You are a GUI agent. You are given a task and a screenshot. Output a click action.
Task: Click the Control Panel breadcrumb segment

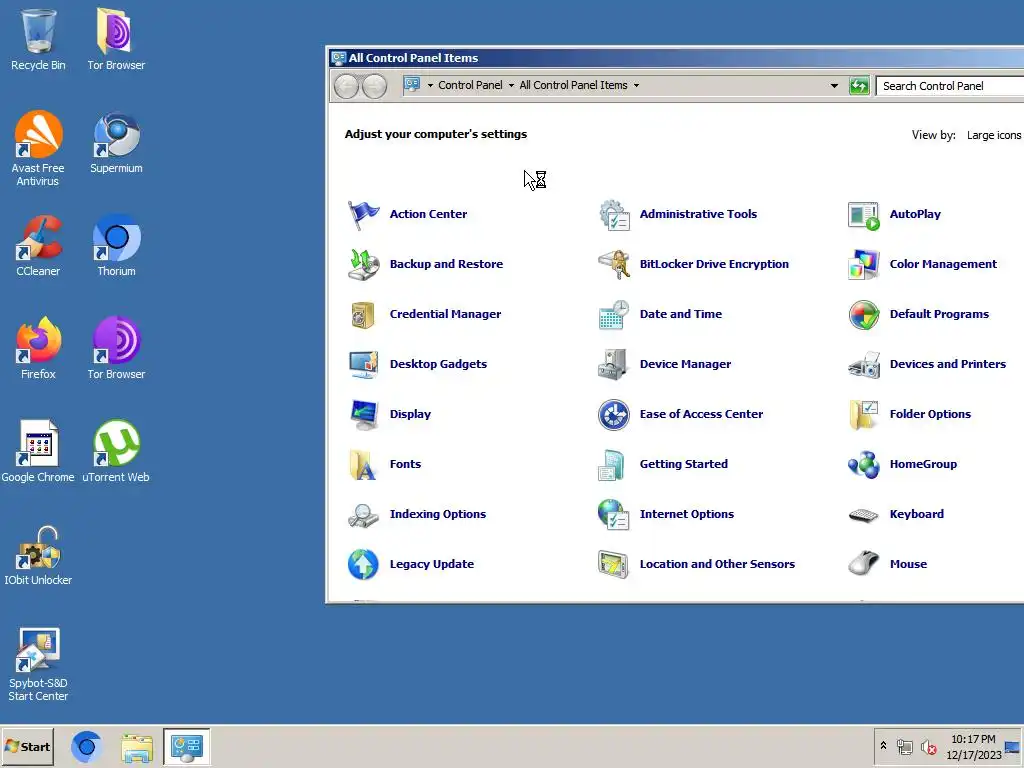tap(470, 86)
